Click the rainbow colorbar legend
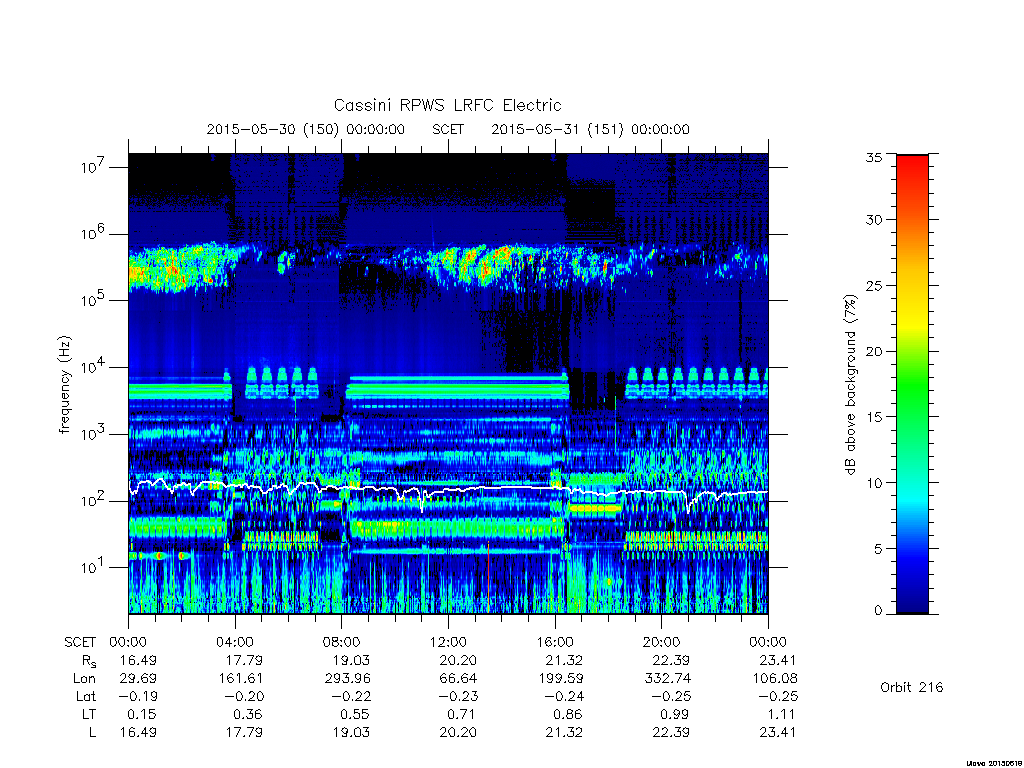Image resolution: width=1024 pixels, height=768 pixels. point(912,384)
